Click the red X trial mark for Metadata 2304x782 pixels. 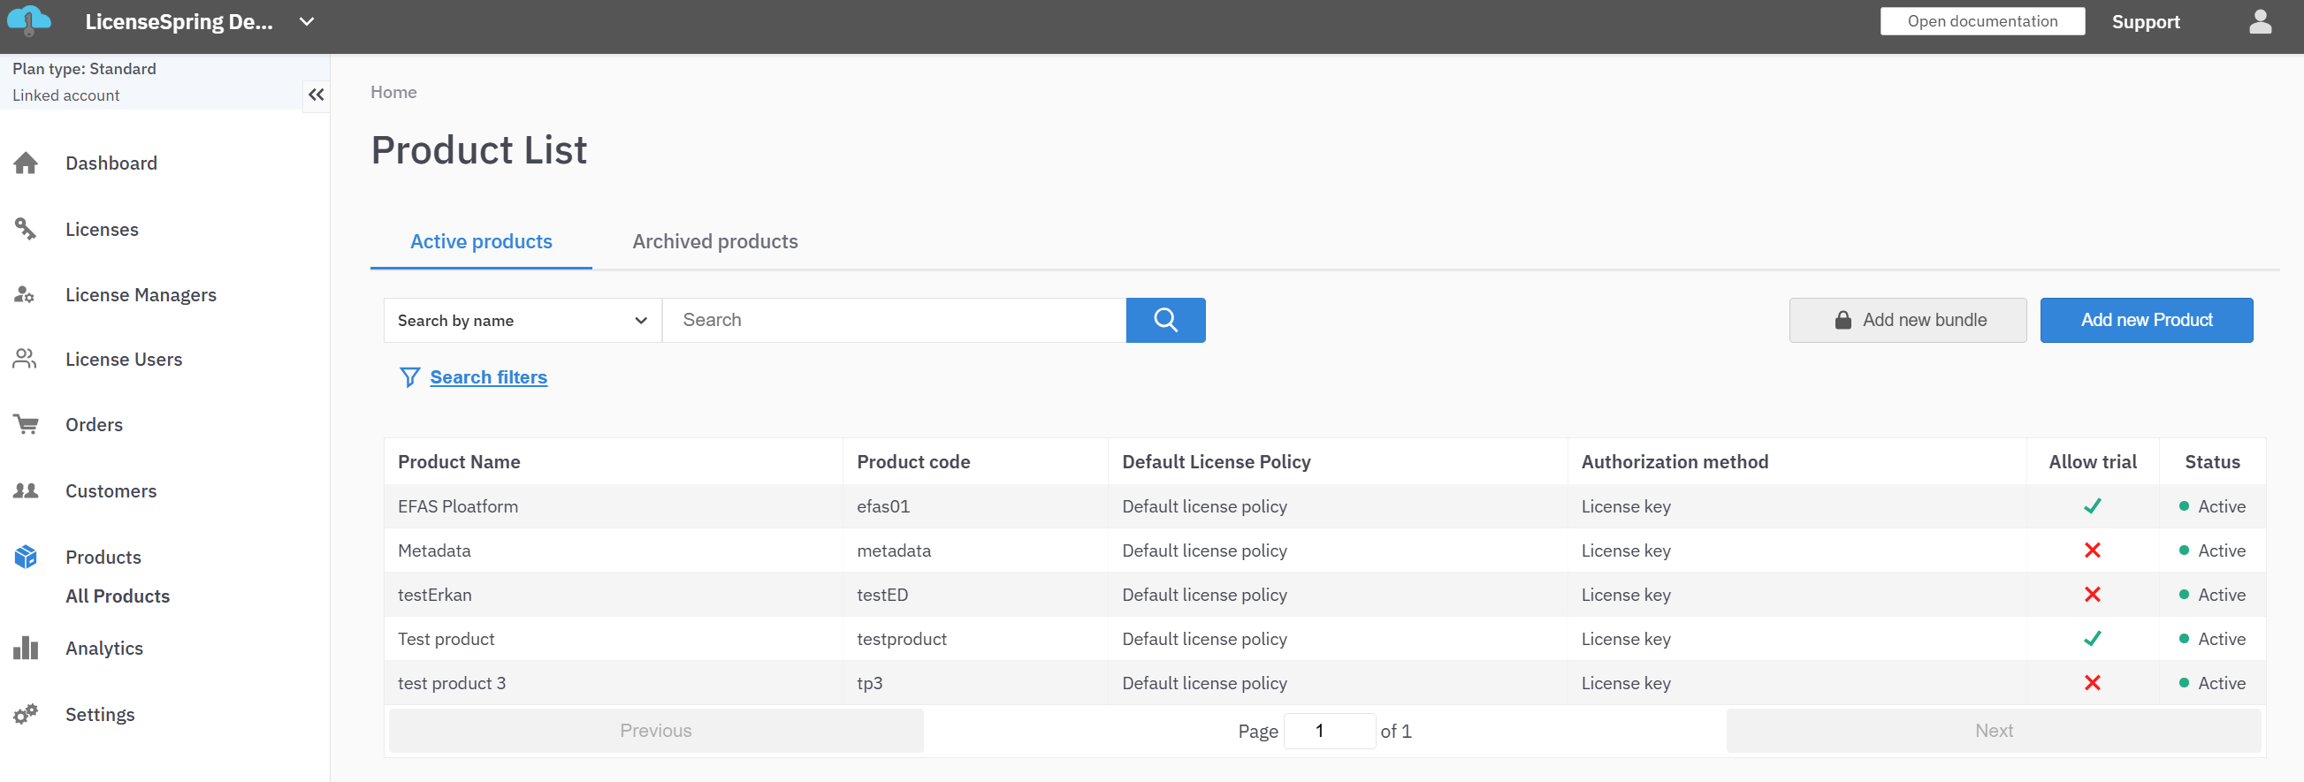pos(2092,550)
